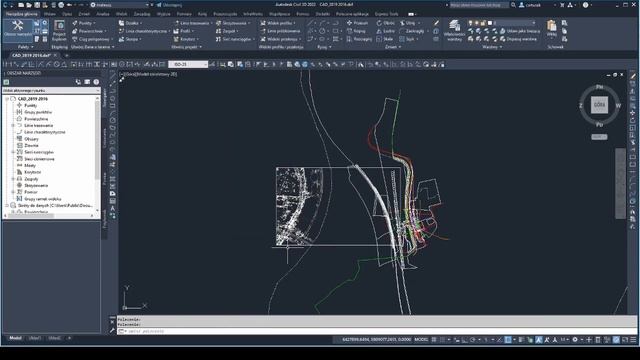Open the workspace selector in title bar
This screenshot has width=640, height=360.
pos(119,5)
